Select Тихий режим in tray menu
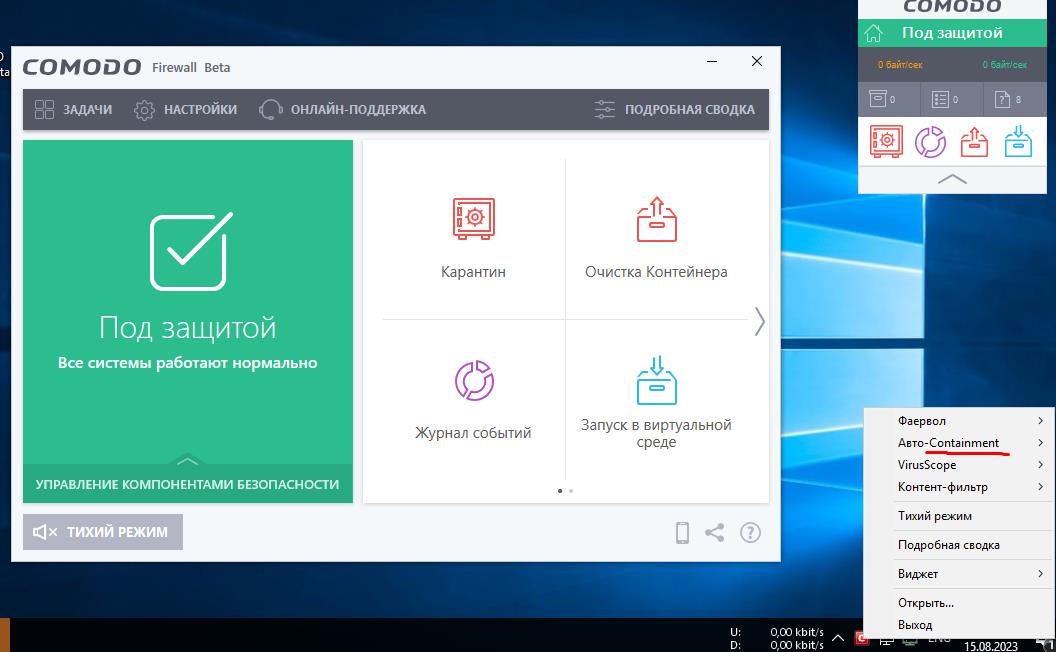The height and width of the screenshot is (652, 1056). [x=958, y=516]
